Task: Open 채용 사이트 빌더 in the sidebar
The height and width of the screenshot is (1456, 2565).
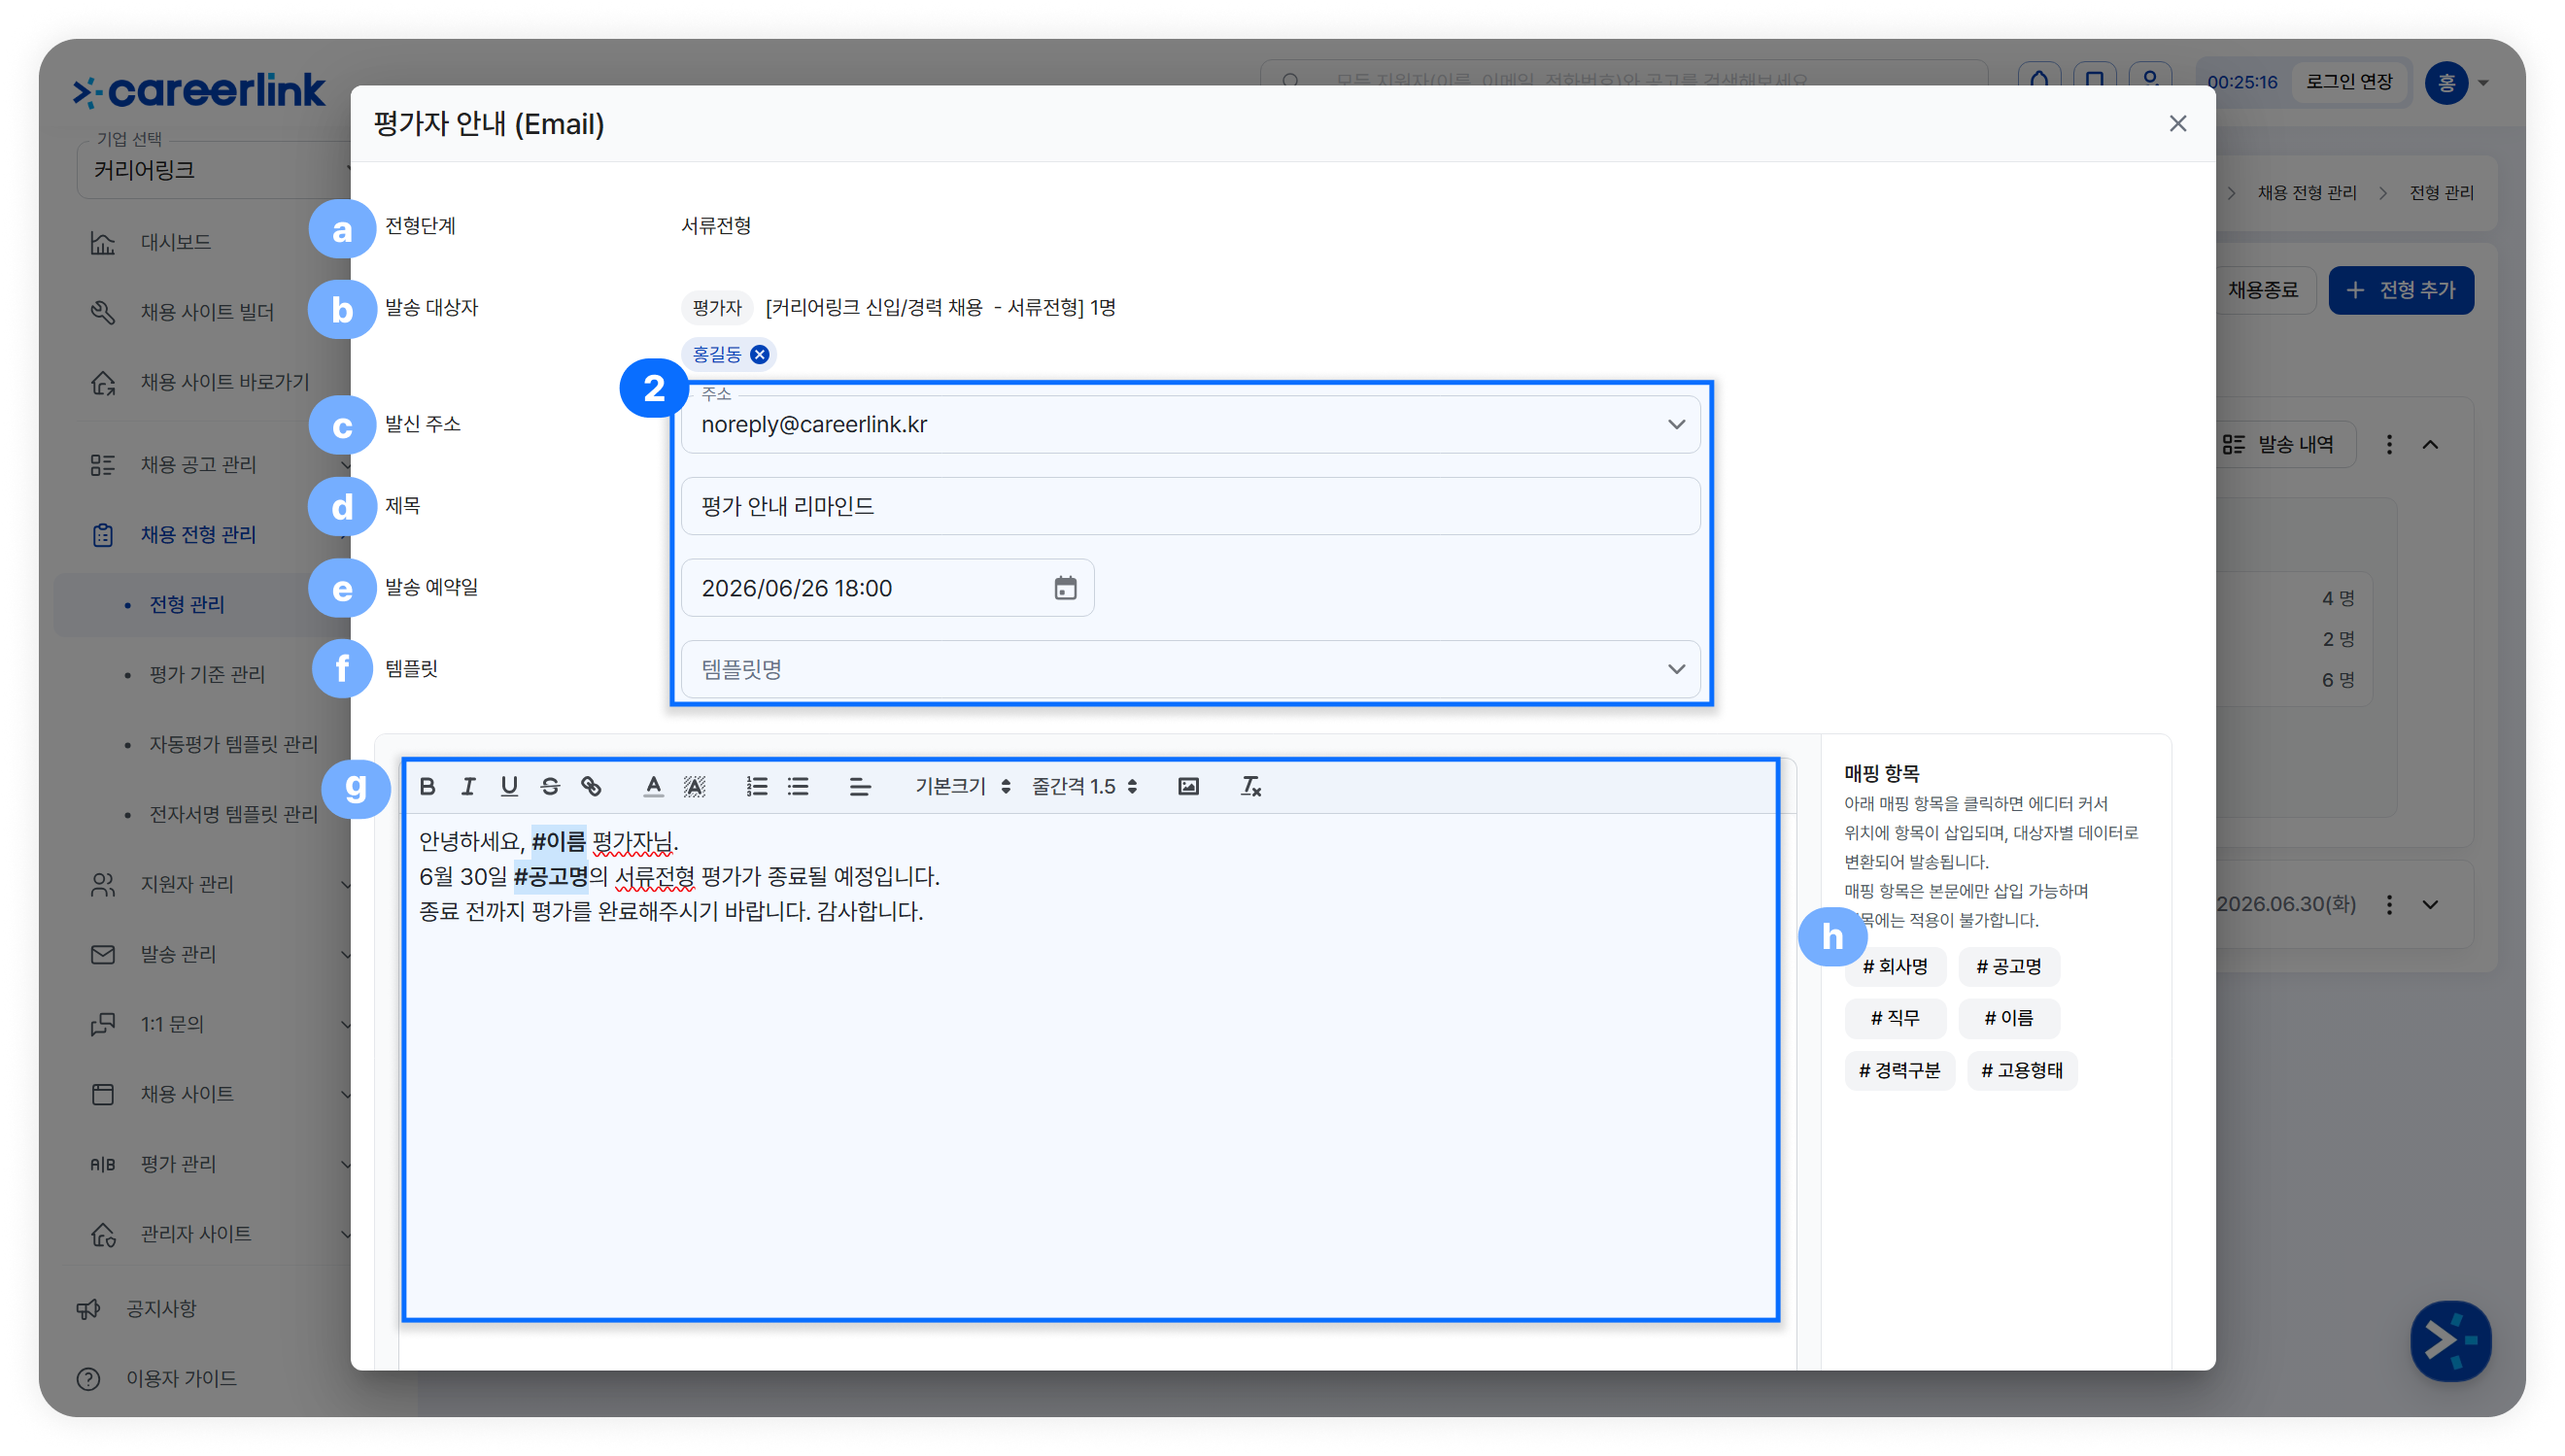Action: pyautogui.click(x=207, y=313)
